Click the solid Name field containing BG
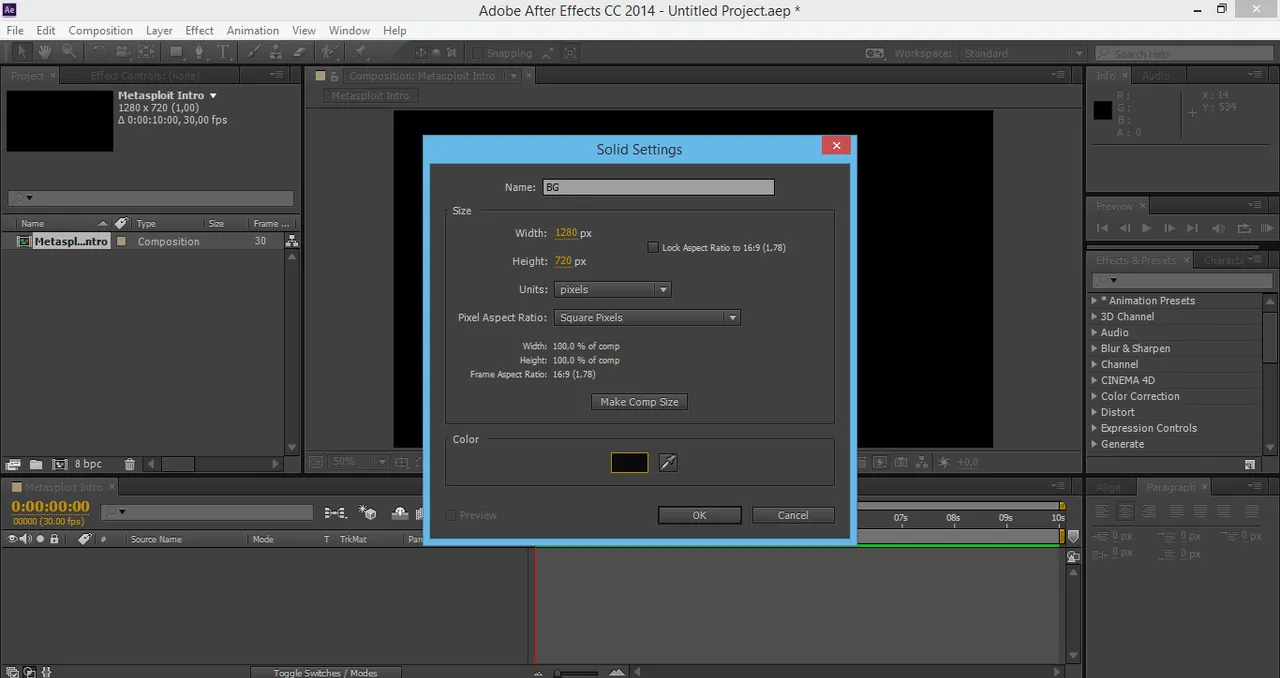 pos(658,187)
